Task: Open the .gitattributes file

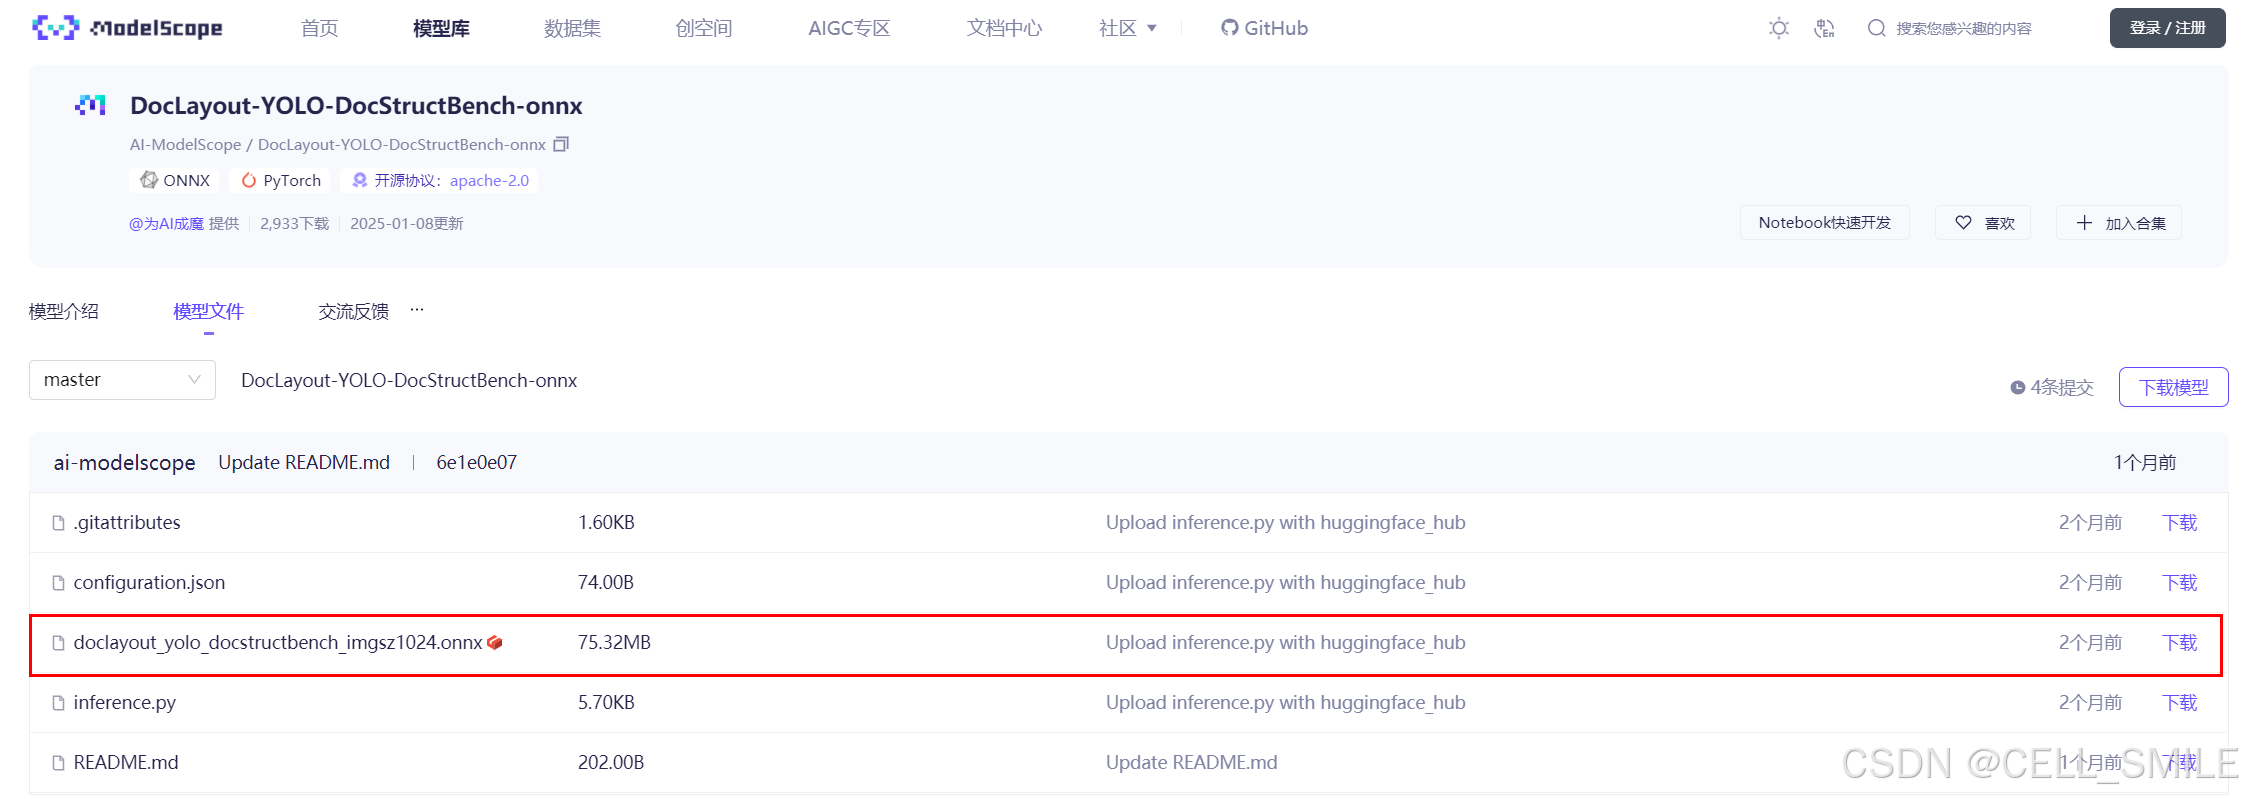Action: pyautogui.click(x=127, y=522)
